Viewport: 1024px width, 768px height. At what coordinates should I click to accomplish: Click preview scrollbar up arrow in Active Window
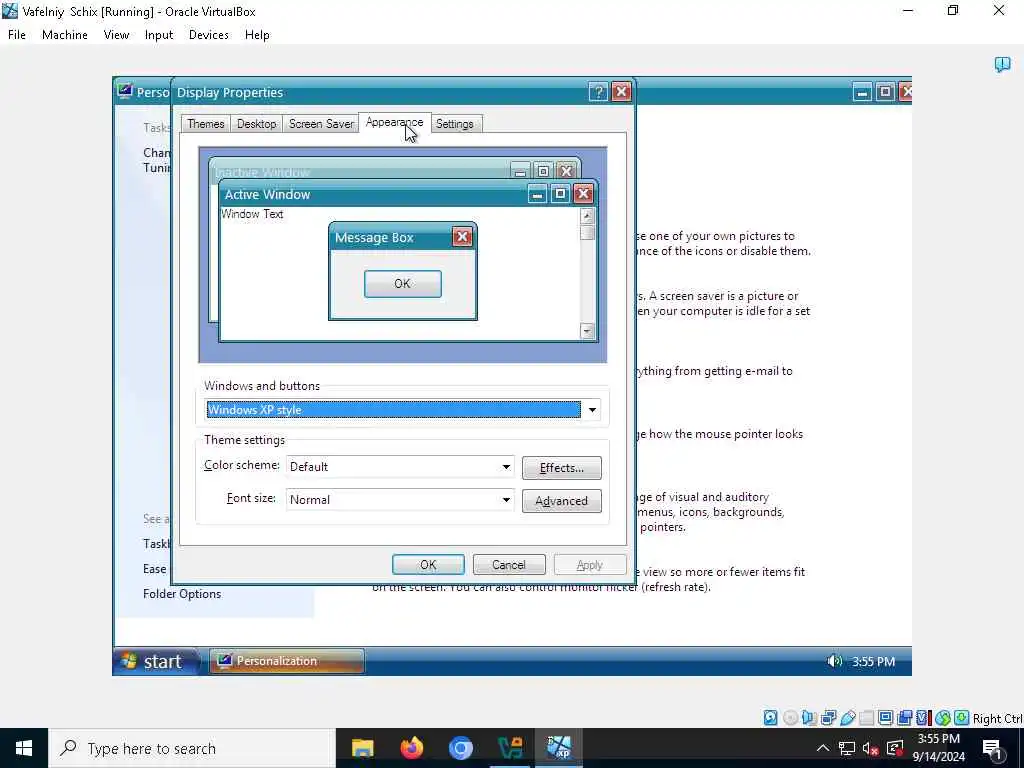[x=586, y=216]
